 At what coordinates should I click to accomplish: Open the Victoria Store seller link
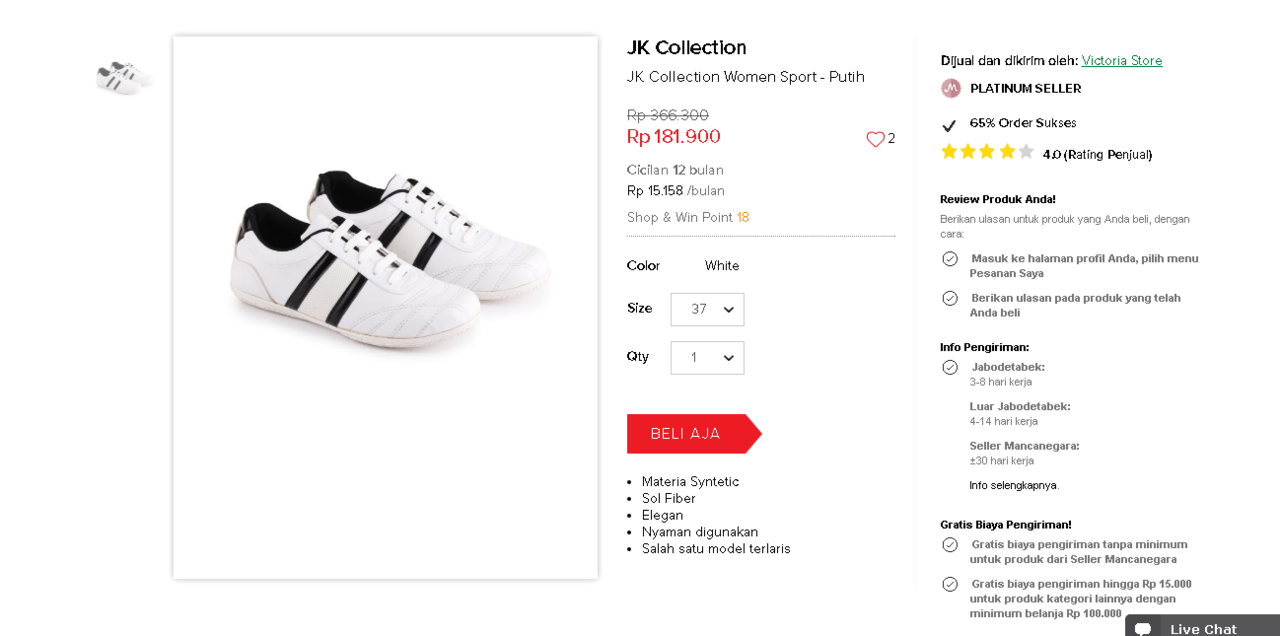(x=1121, y=61)
